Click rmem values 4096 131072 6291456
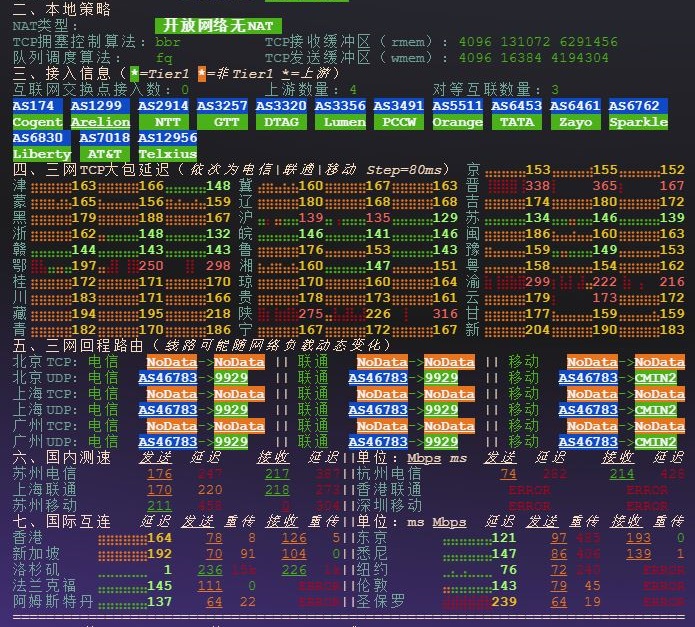This screenshot has width=695, height=627. pyautogui.click(x=538, y=42)
